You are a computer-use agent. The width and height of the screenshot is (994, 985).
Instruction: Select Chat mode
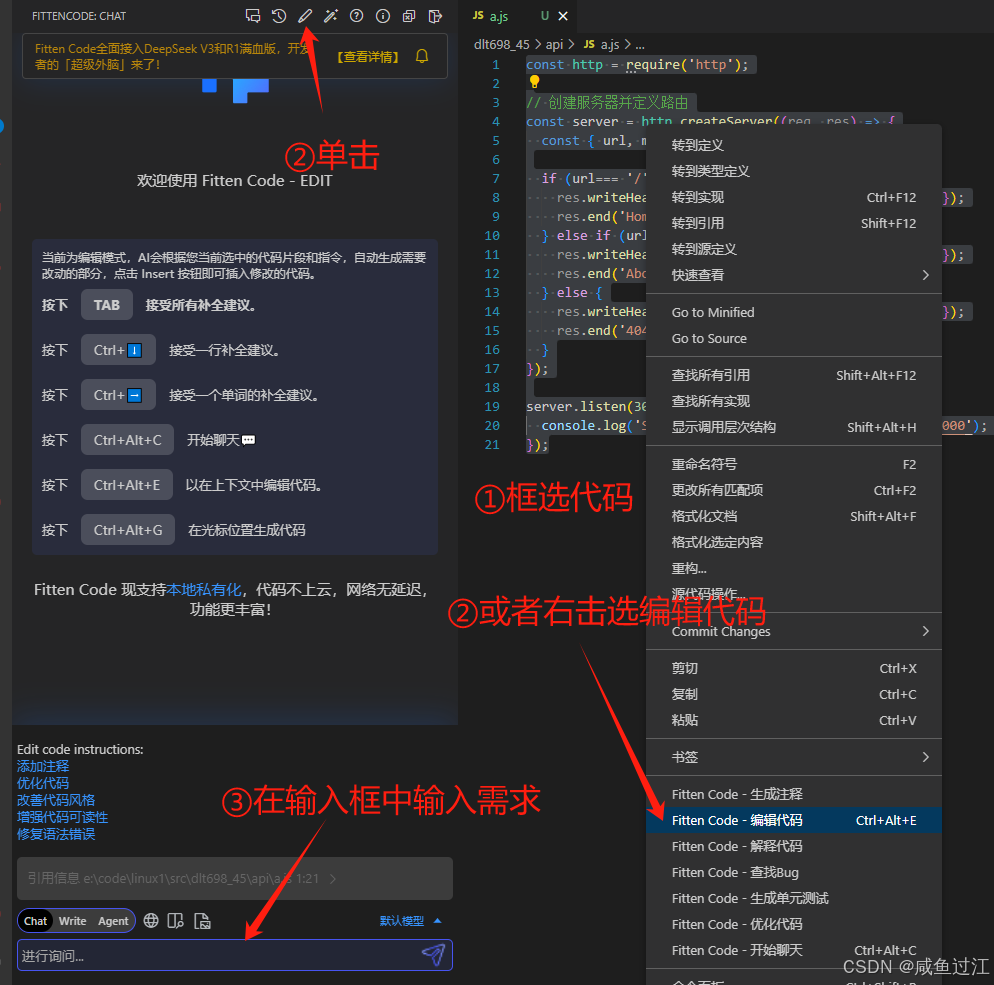[x=36, y=920]
